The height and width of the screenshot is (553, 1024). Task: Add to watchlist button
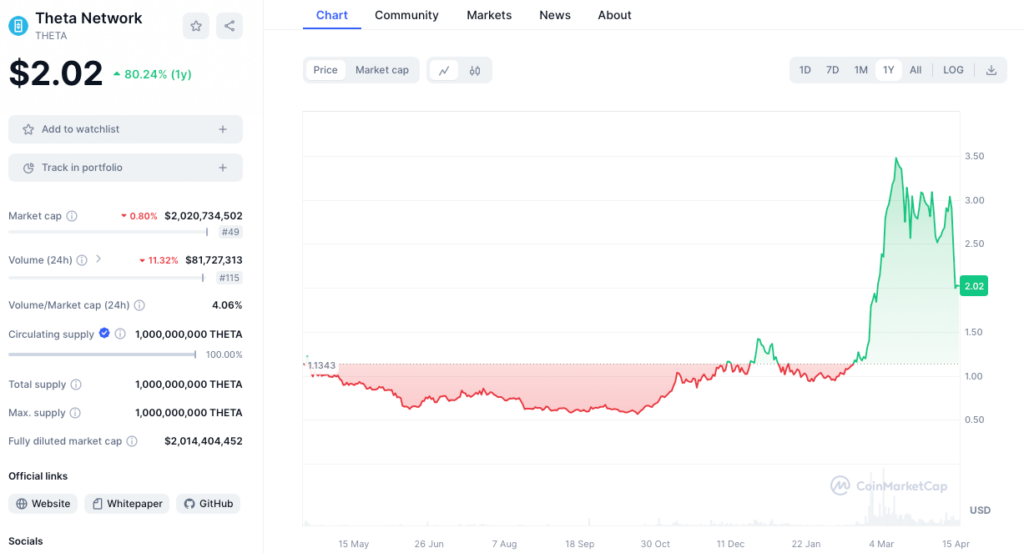pyautogui.click(x=125, y=129)
